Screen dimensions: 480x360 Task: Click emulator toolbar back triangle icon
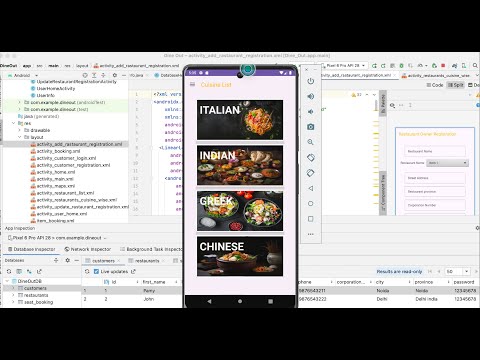tap(311, 188)
